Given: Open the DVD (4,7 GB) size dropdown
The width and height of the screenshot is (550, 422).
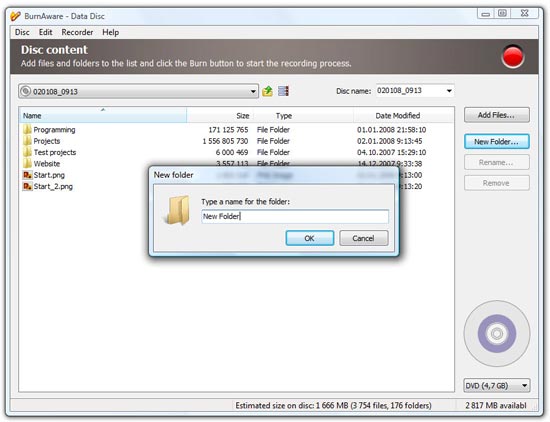Looking at the screenshot, I should click(497, 386).
